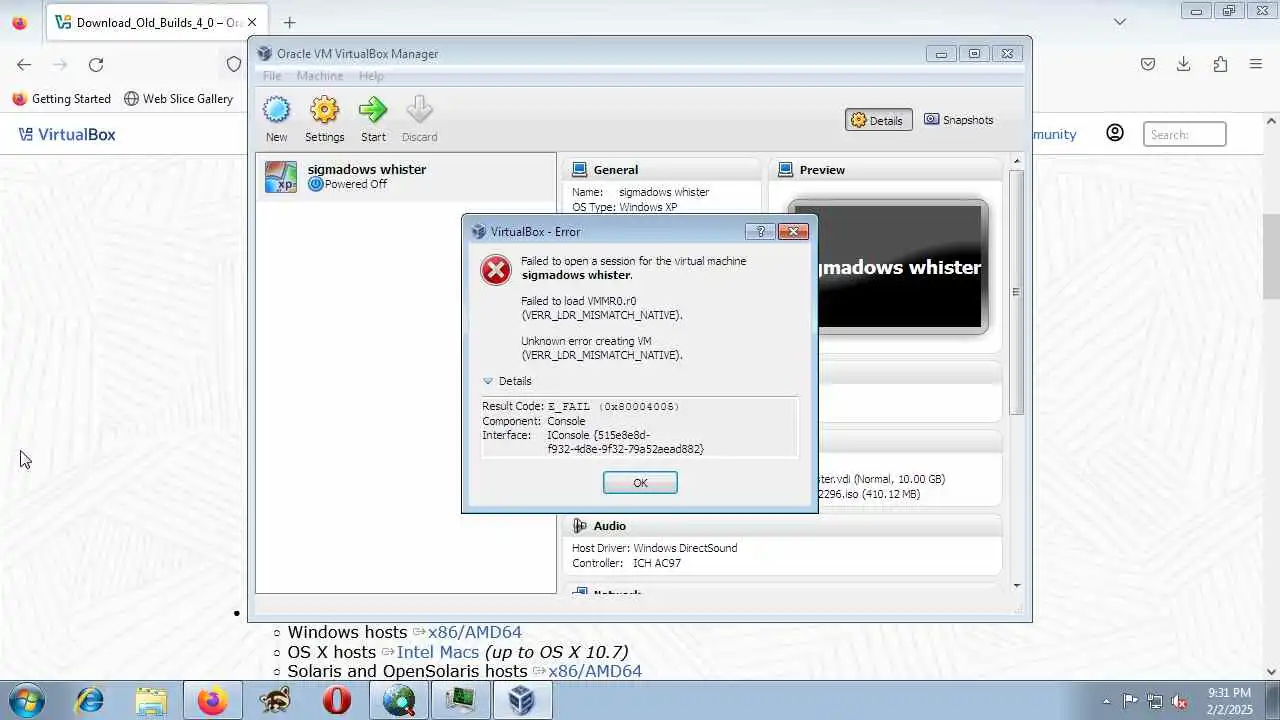Click the Firefox forward arrow
Image resolution: width=1280 pixels, height=720 pixels.
click(x=60, y=64)
